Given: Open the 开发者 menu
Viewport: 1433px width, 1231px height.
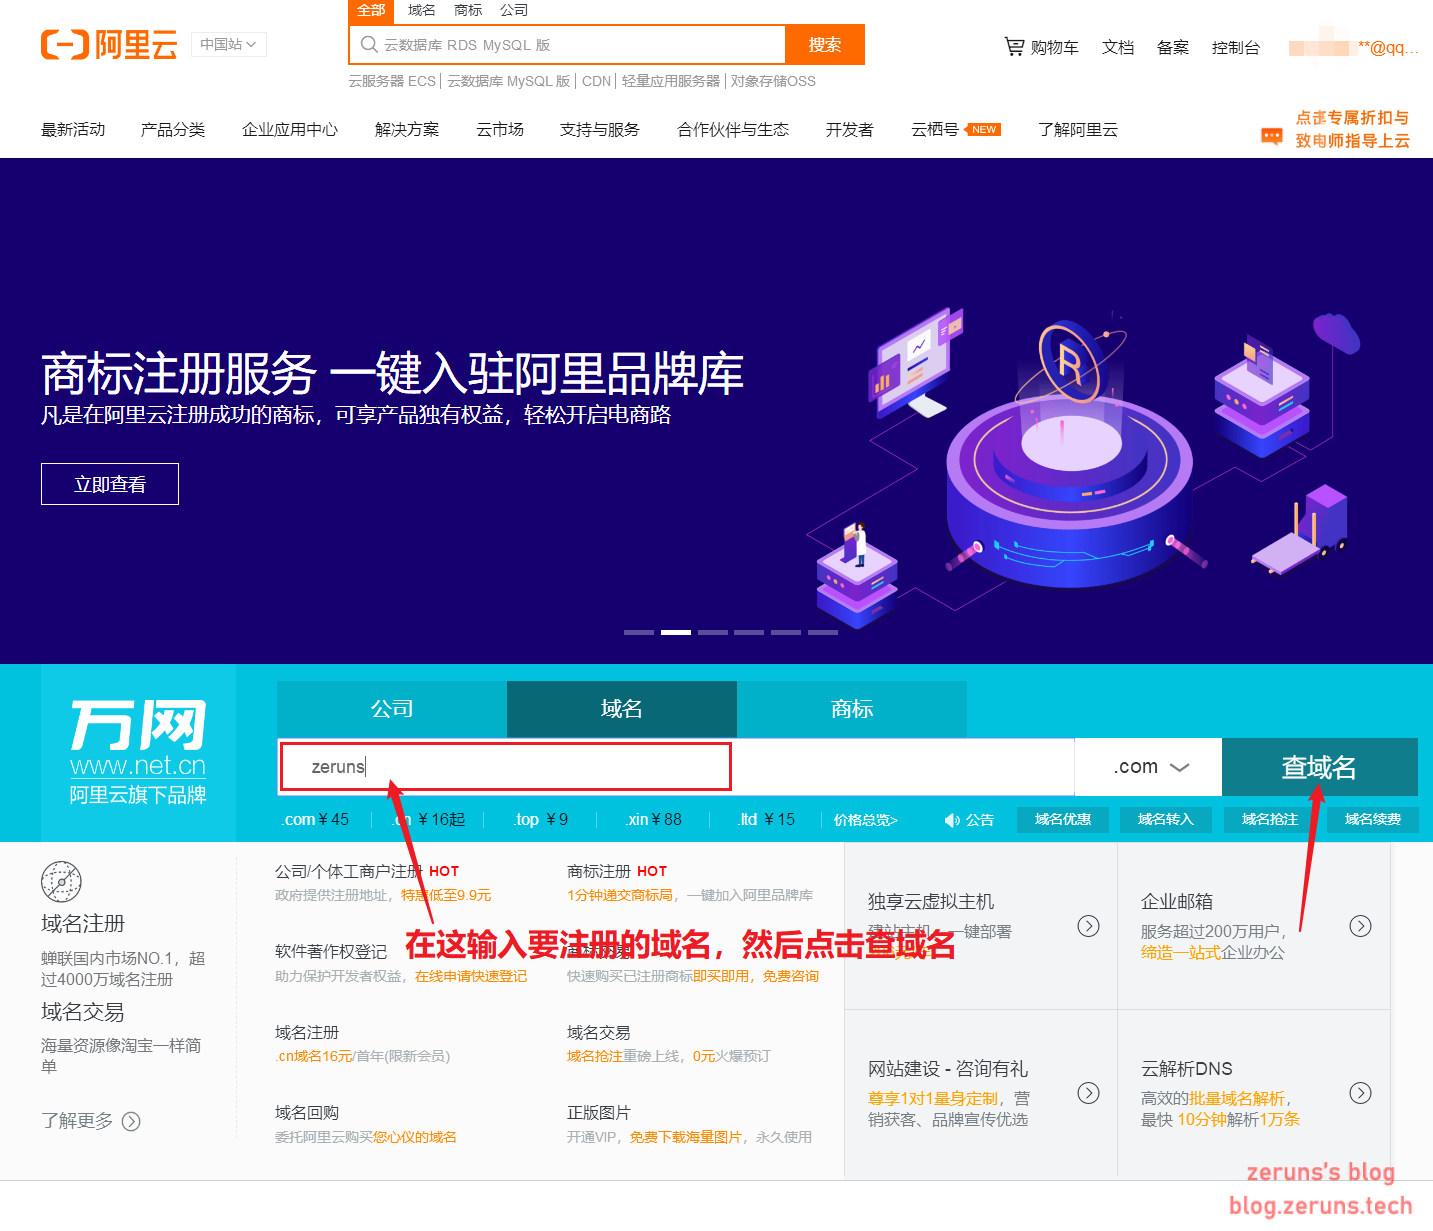Looking at the screenshot, I should point(850,129).
